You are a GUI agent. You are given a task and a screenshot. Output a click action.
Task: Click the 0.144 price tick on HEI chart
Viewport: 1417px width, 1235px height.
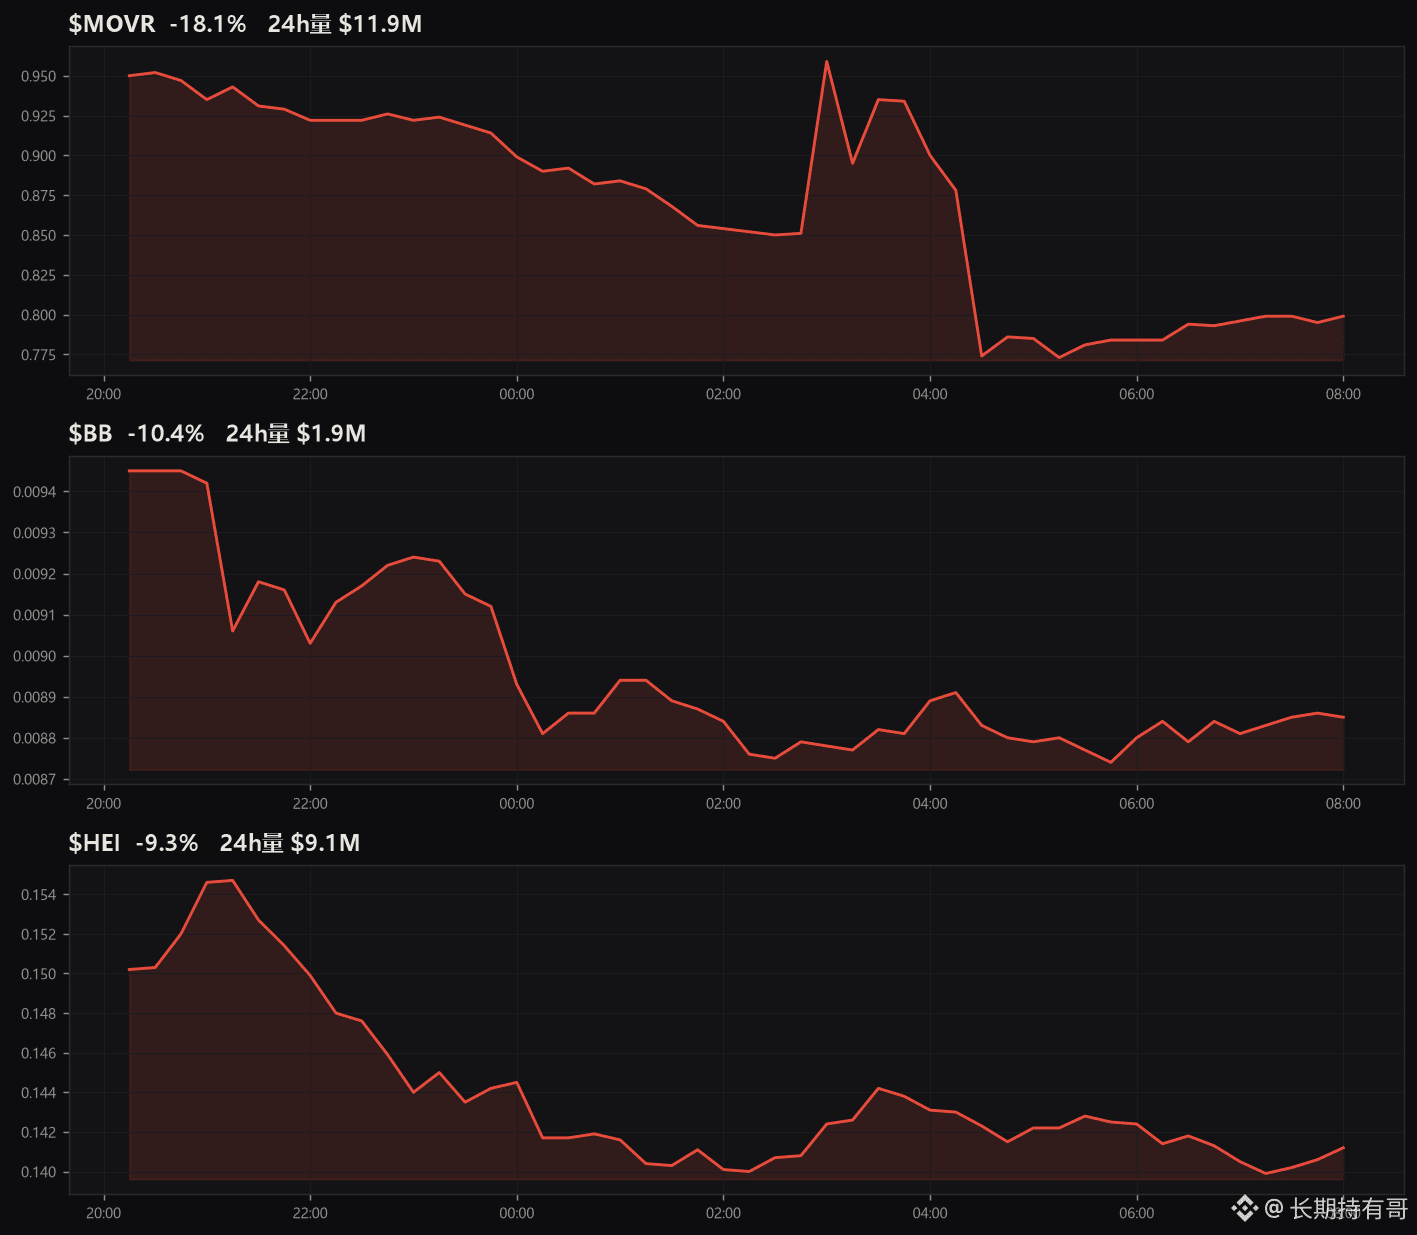pyautogui.click(x=39, y=1093)
